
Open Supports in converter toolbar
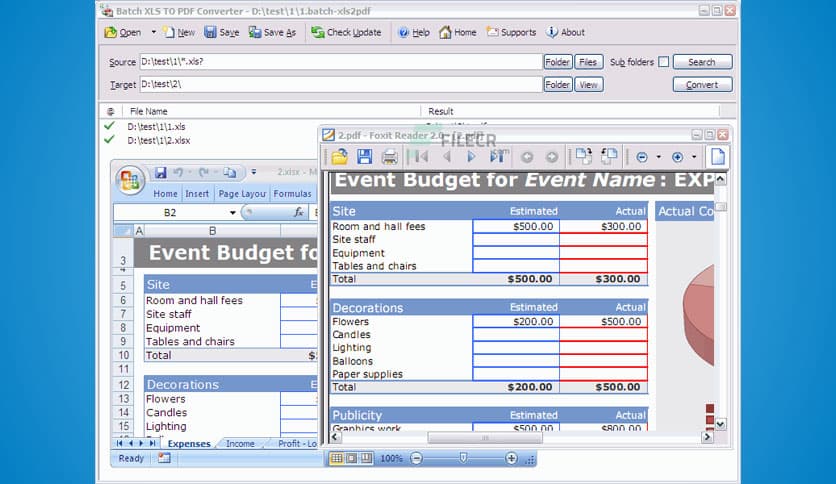(512, 33)
